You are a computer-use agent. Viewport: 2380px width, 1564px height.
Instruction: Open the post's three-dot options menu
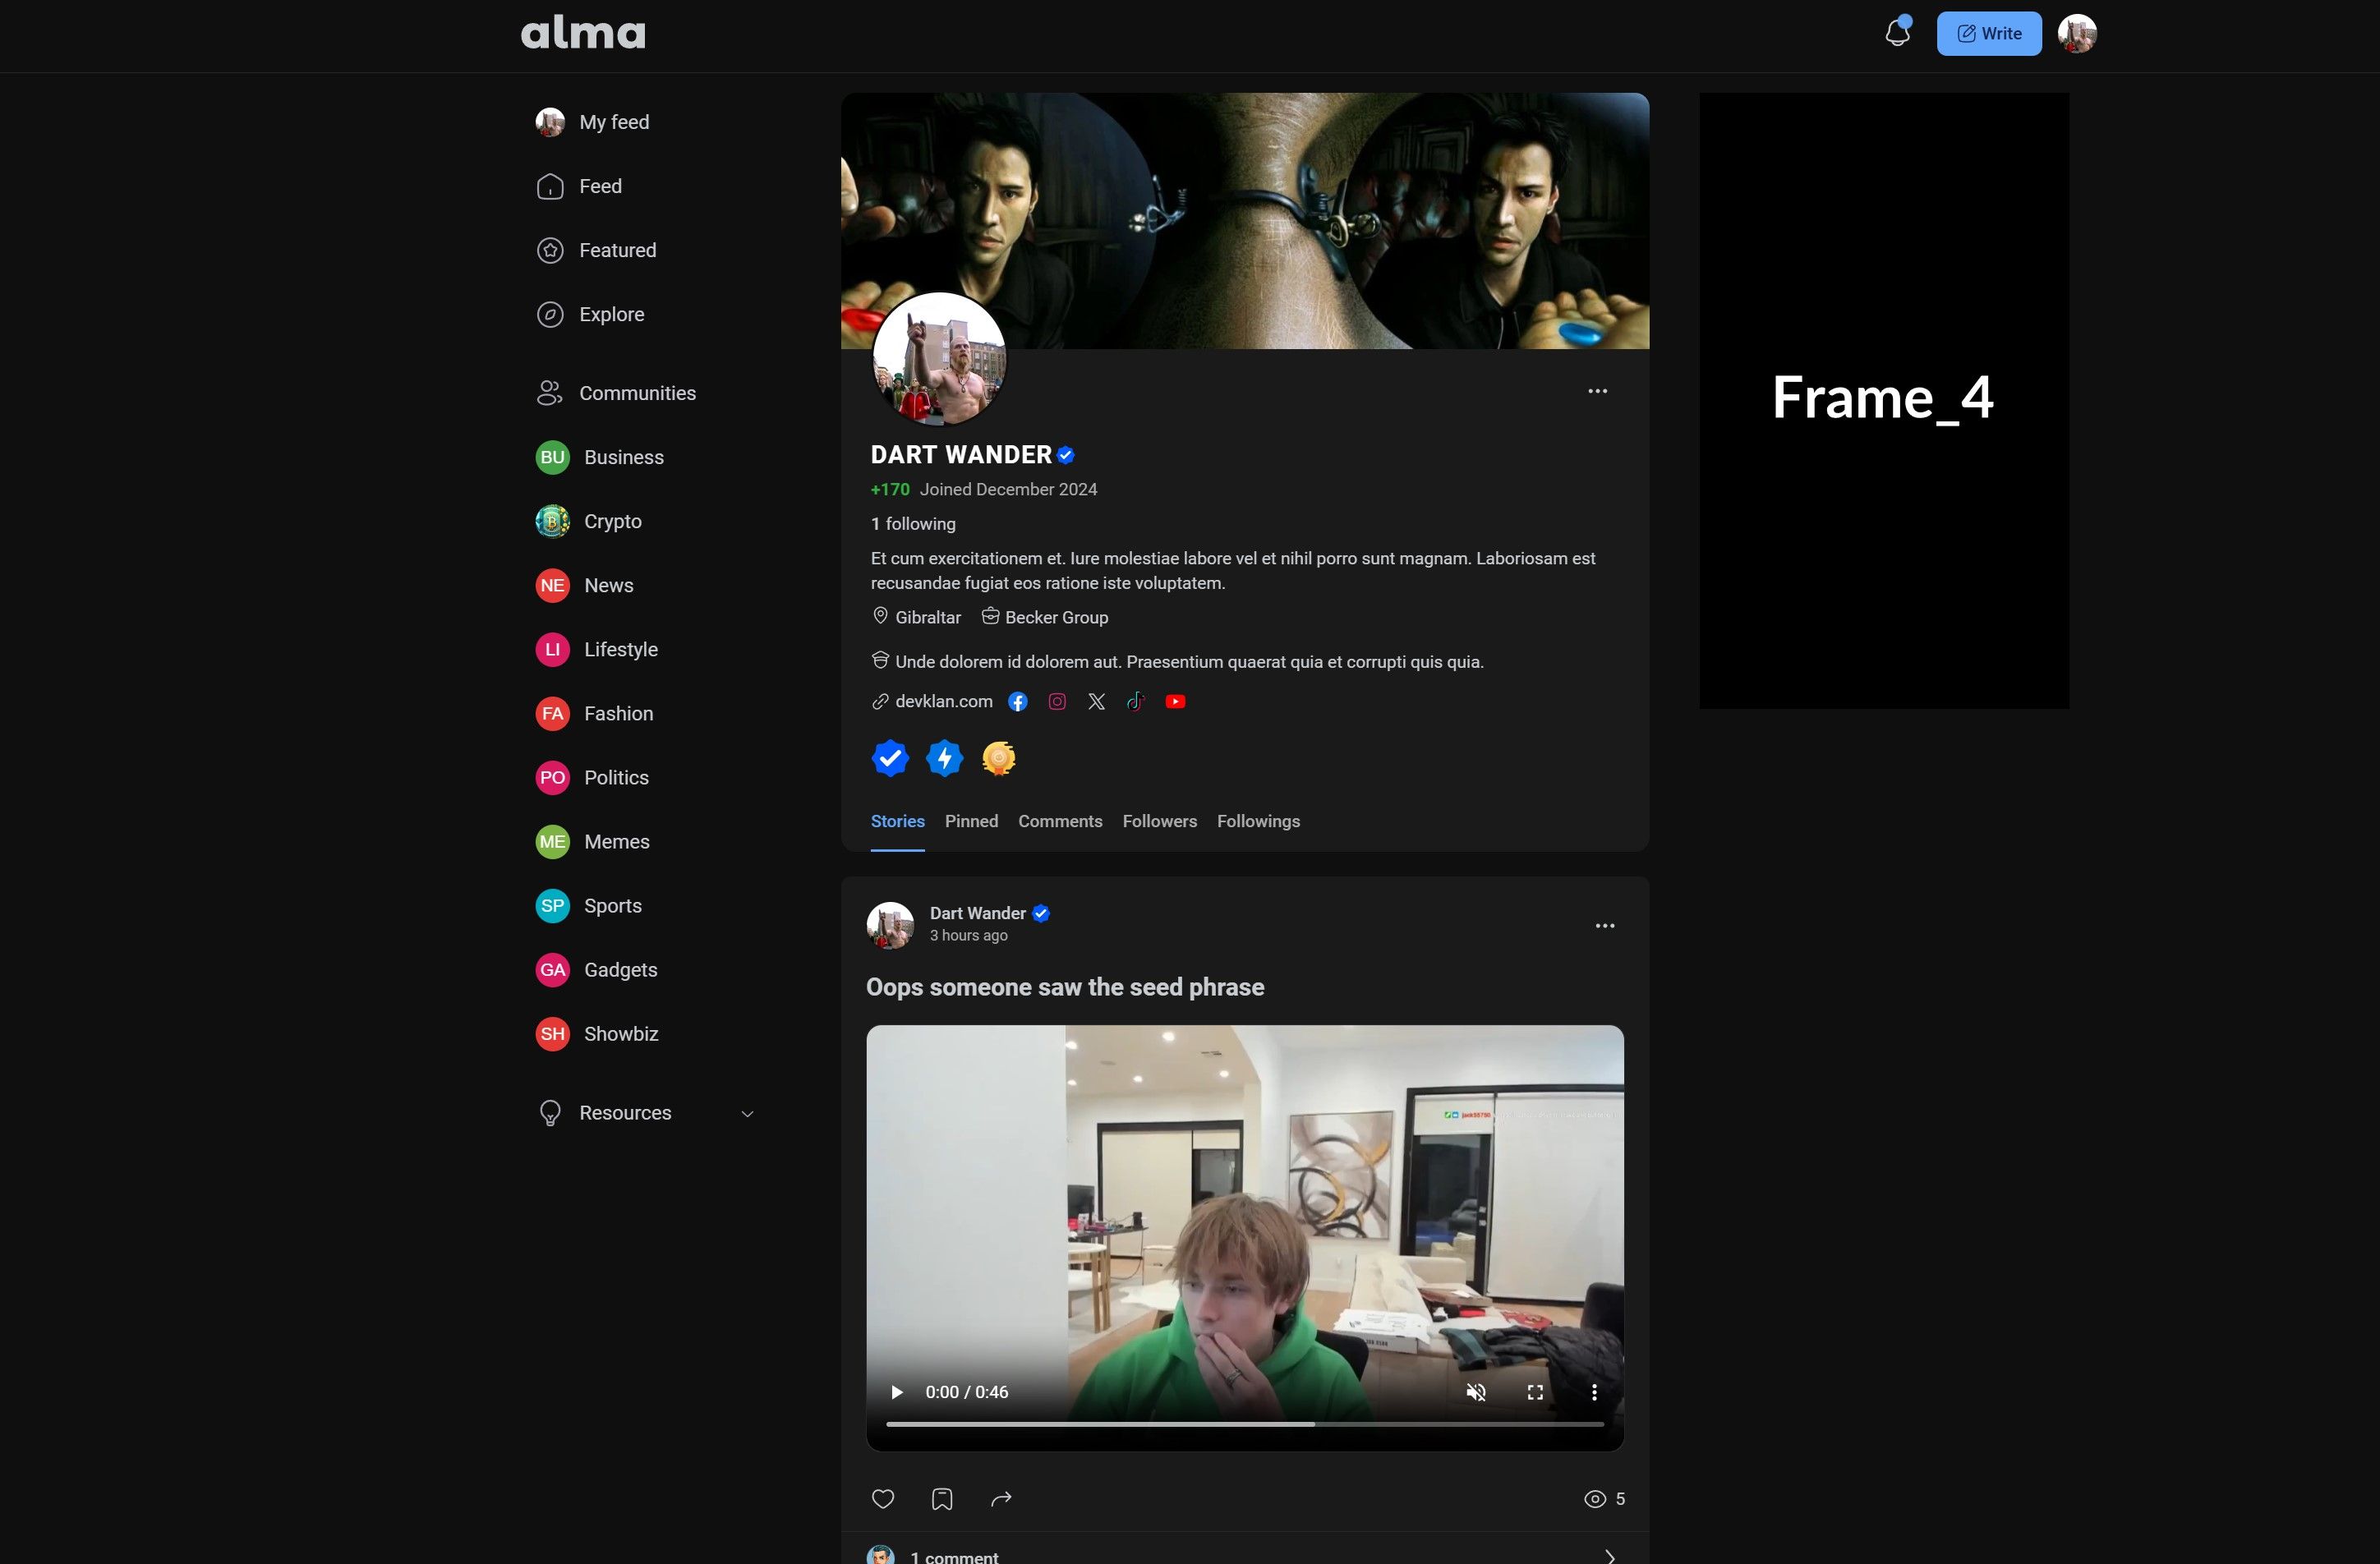coord(1604,926)
